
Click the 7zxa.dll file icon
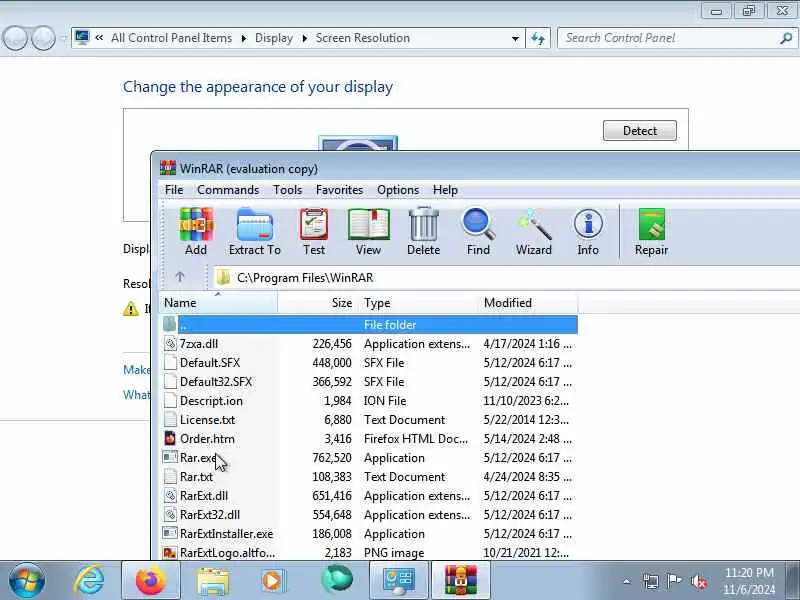[x=170, y=344]
